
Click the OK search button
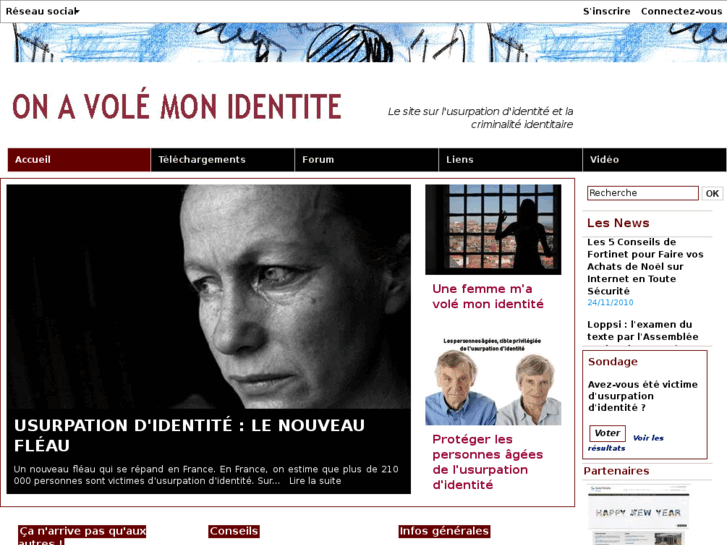point(712,193)
